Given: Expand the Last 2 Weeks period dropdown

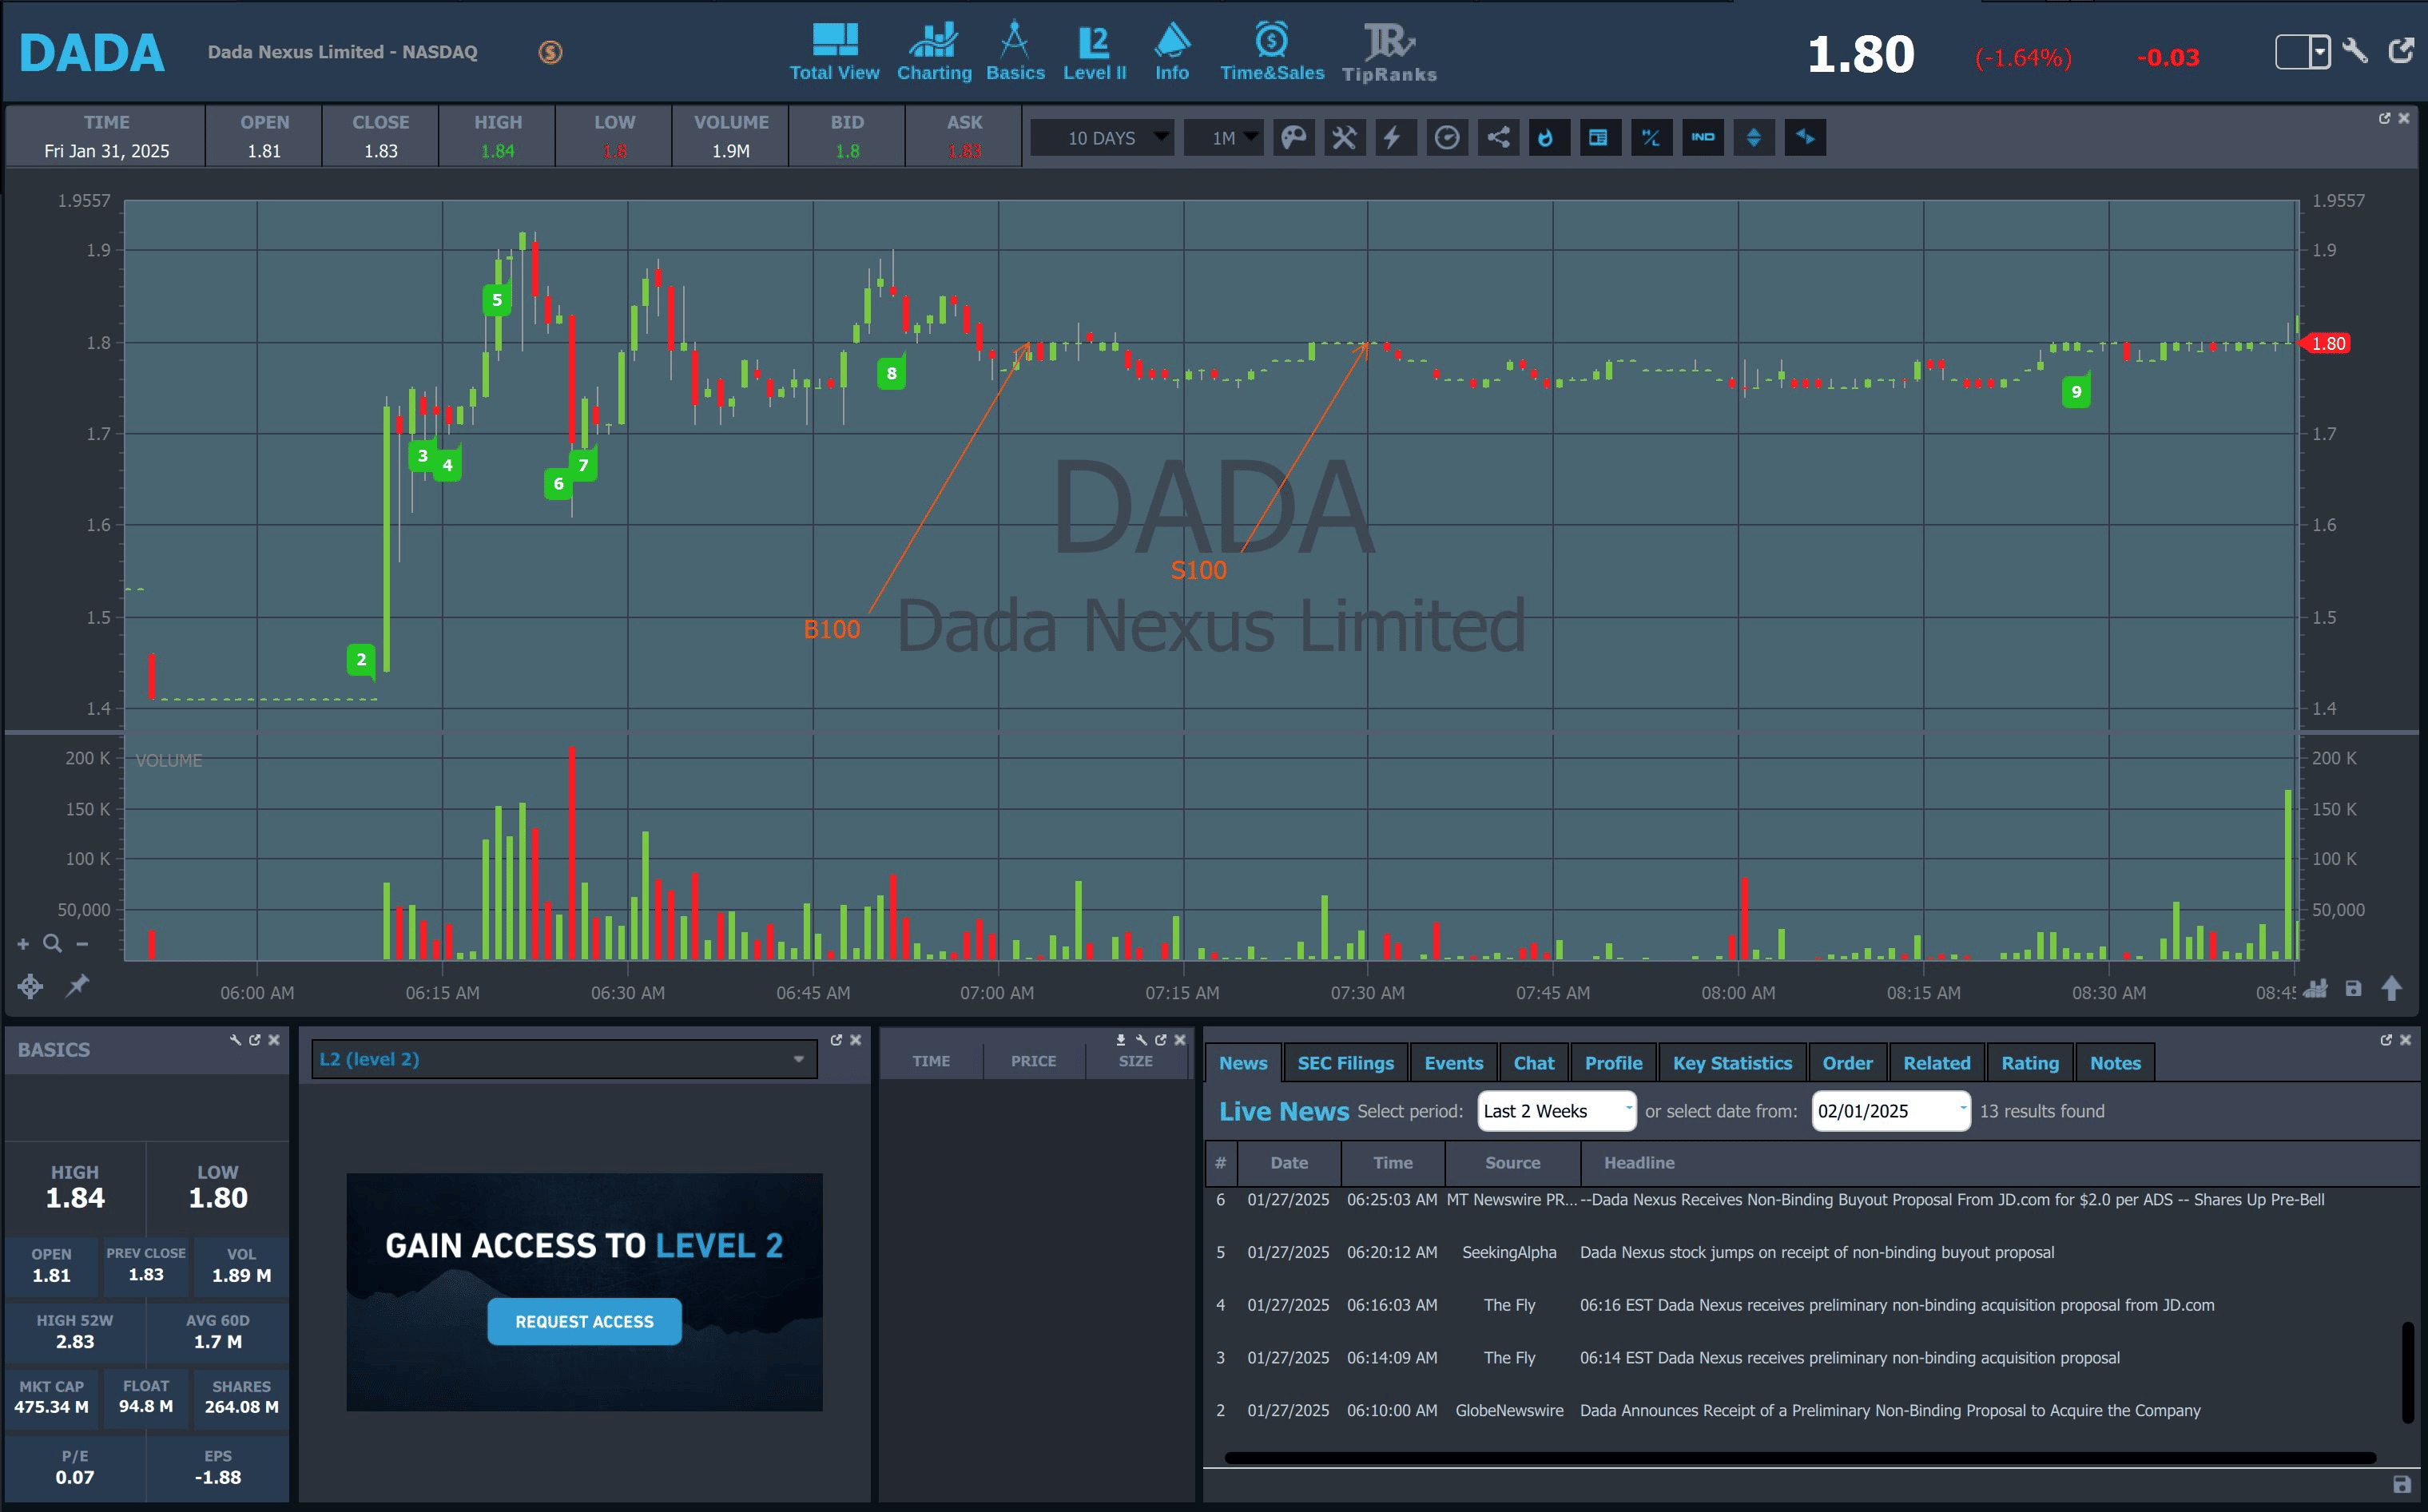Looking at the screenshot, I should coord(1556,1111).
